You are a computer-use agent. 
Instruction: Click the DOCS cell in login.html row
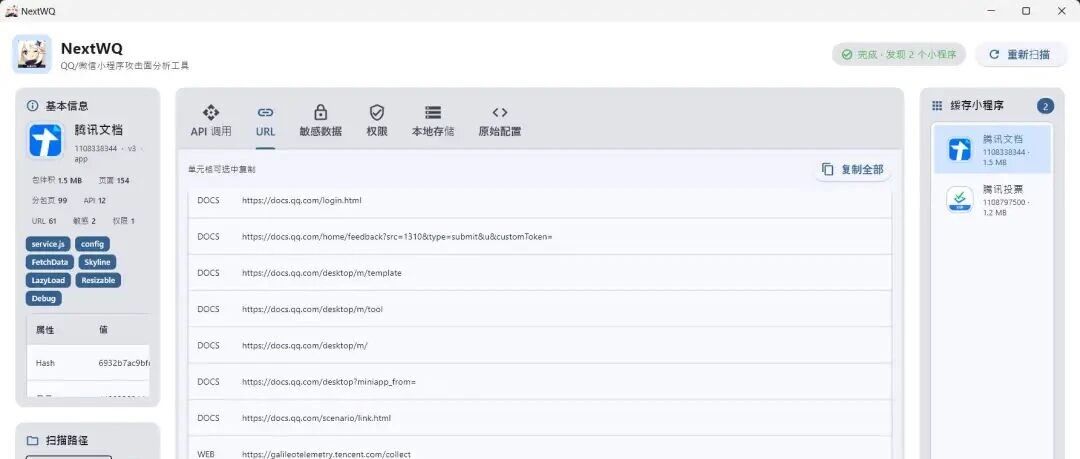[x=208, y=201]
